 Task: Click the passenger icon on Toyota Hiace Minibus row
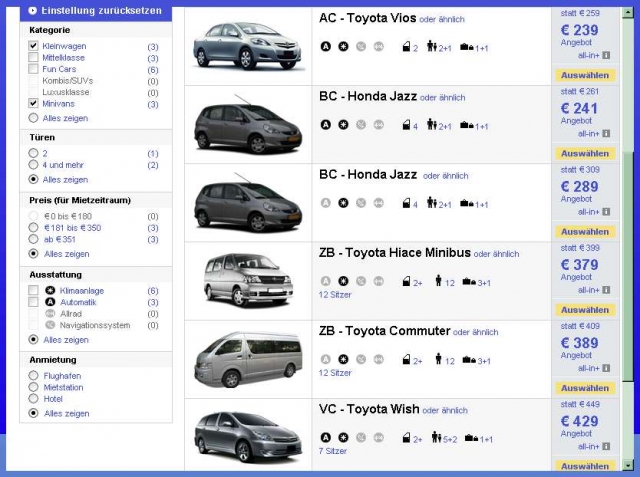(x=438, y=281)
